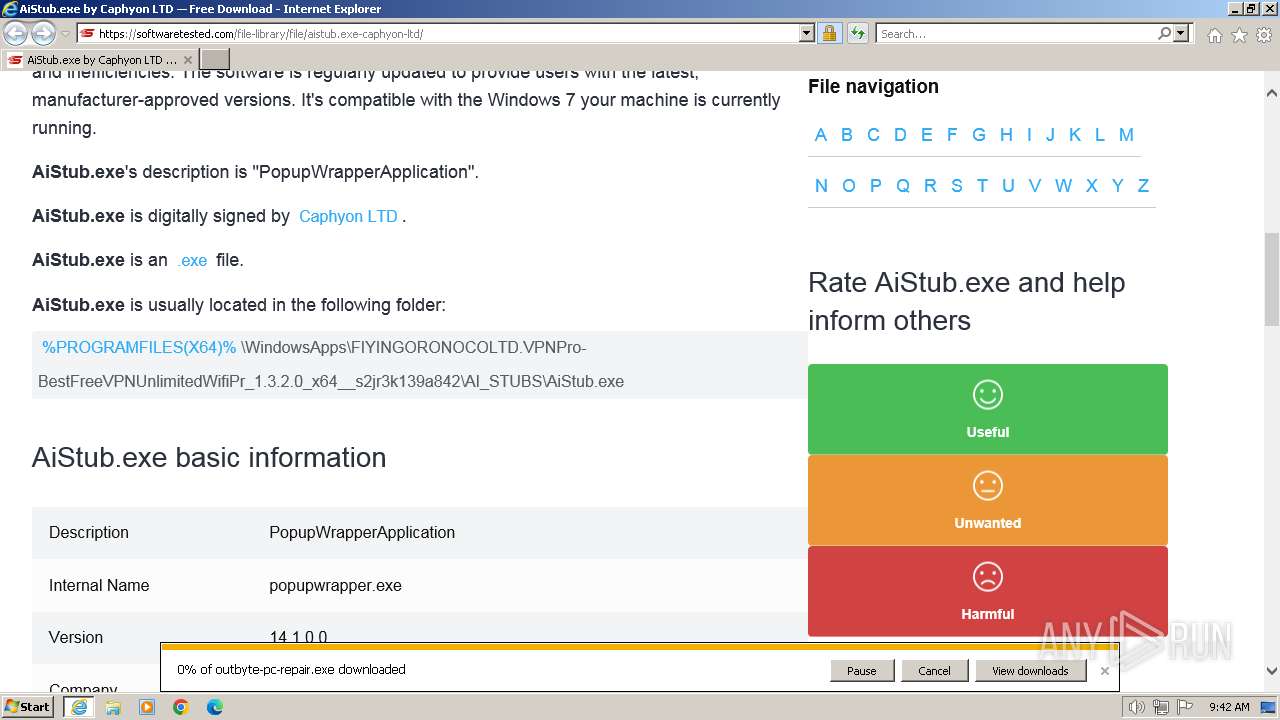The height and width of the screenshot is (720, 1280).
Task: Click the taskbar clock showing 9:42 AM
Action: (x=1229, y=707)
